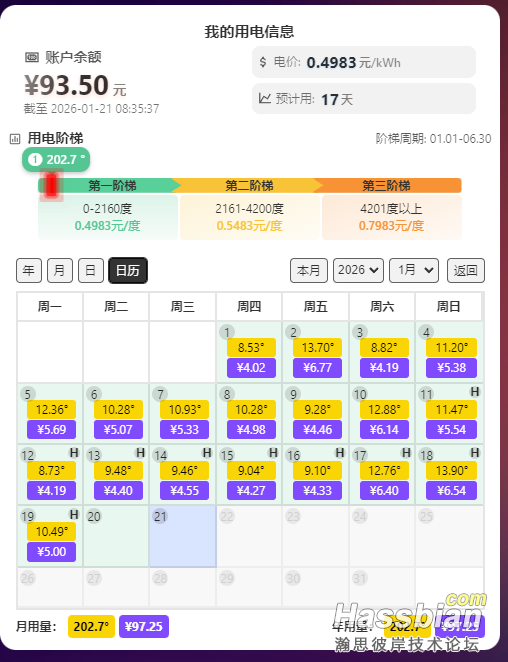The image size is (508, 662).
Task: Click the 阶梯周期: 01.01-06.30 label
Action: pos(434,138)
